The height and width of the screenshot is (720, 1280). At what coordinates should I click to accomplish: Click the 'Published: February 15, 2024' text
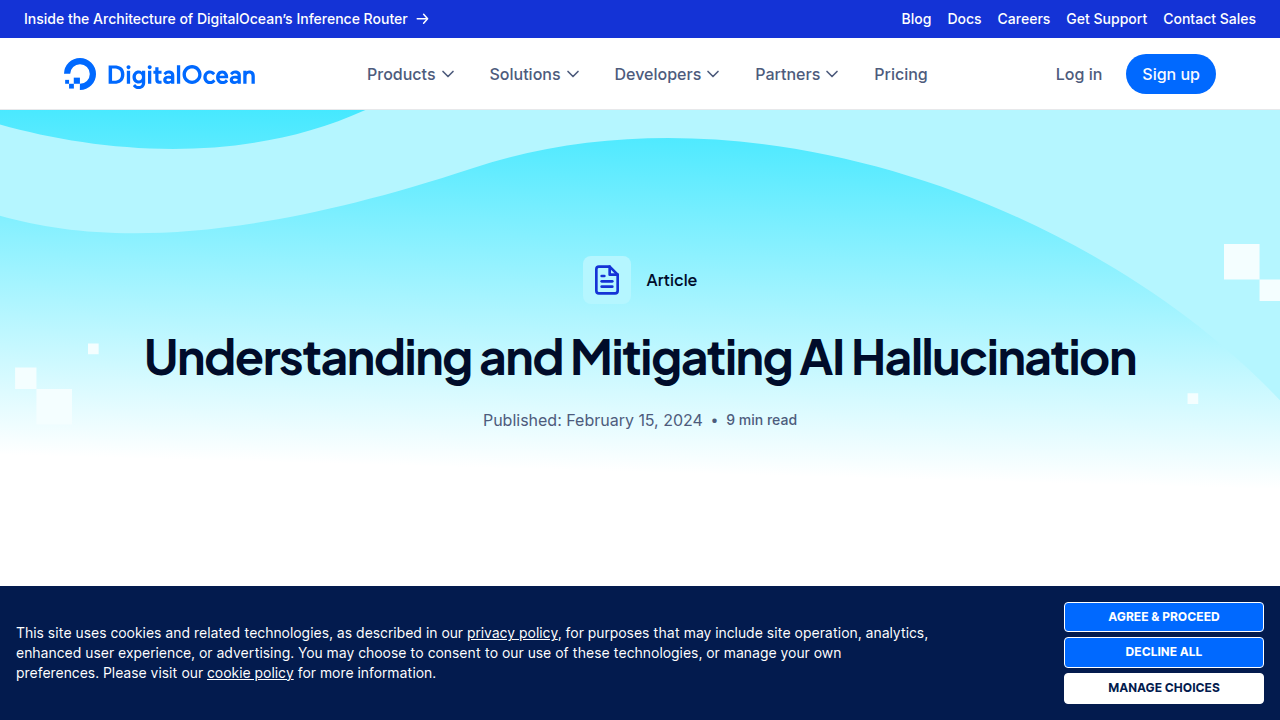click(x=593, y=420)
